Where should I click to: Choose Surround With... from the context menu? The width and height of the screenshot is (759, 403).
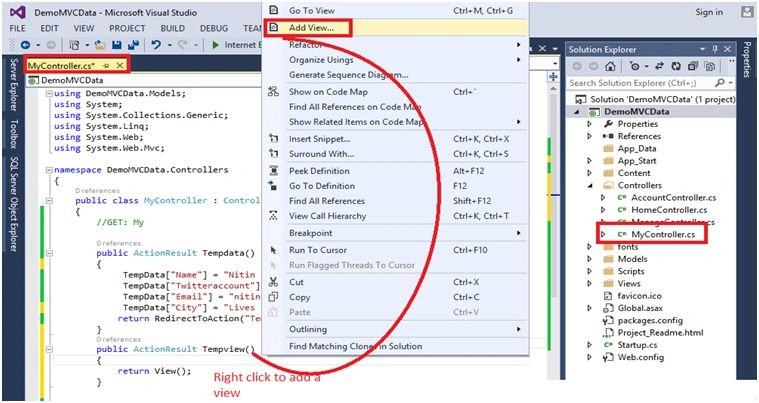pyautogui.click(x=395, y=154)
